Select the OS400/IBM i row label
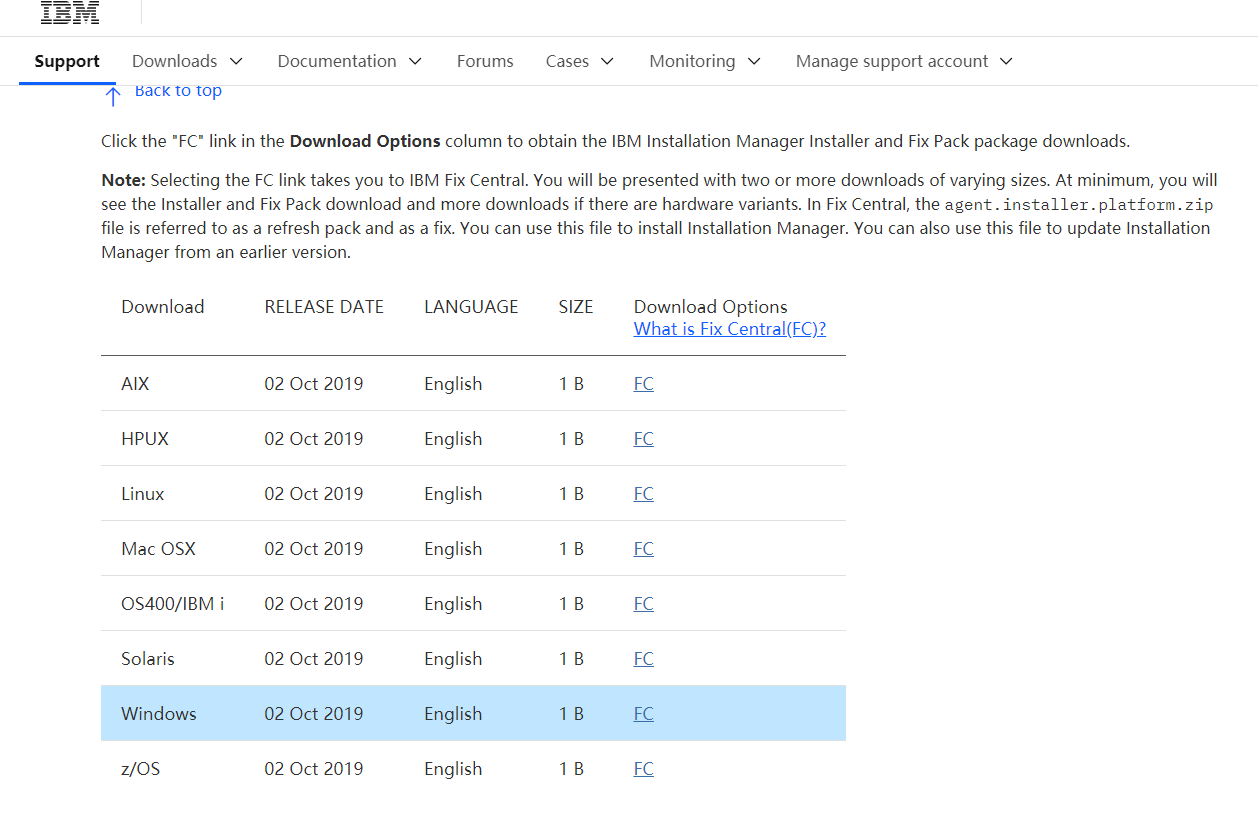The height and width of the screenshot is (819, 1258). point(173,604)
